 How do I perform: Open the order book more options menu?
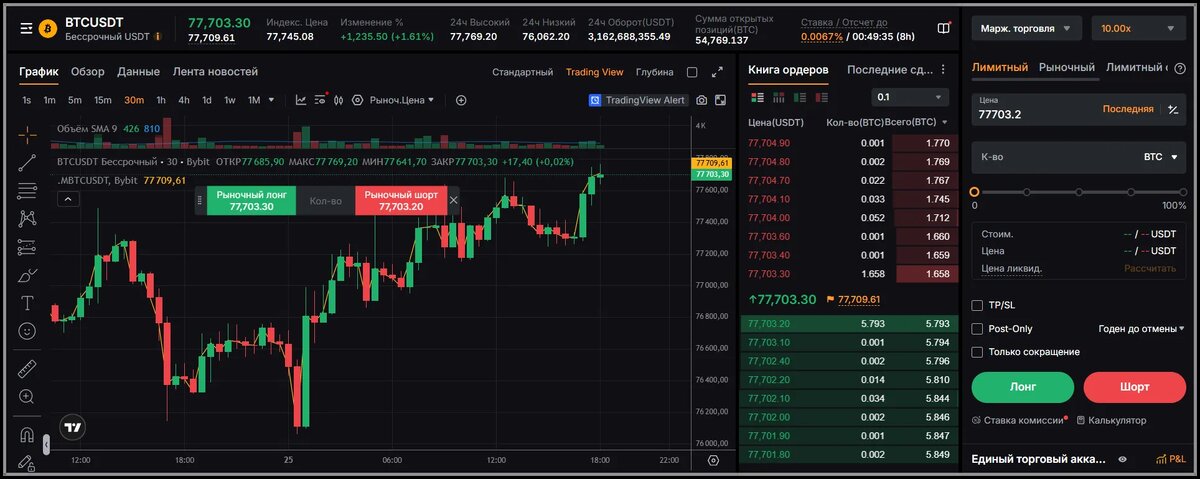tap(942, 70)
